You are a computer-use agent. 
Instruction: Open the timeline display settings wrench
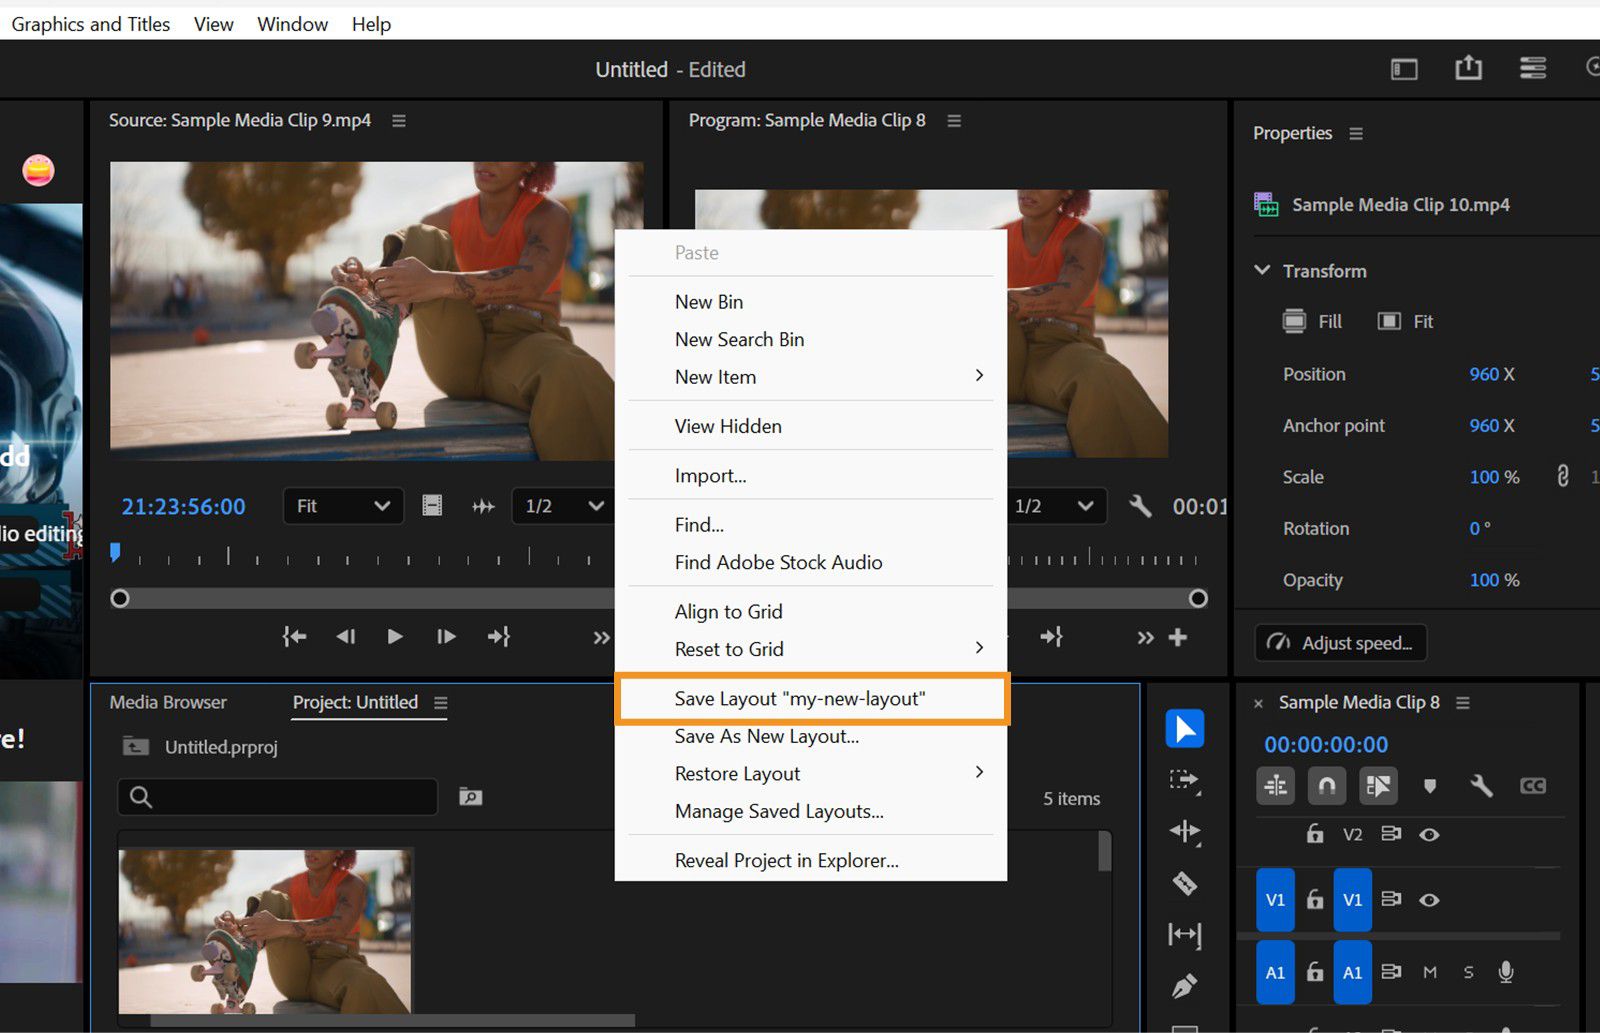[1483, 787]
